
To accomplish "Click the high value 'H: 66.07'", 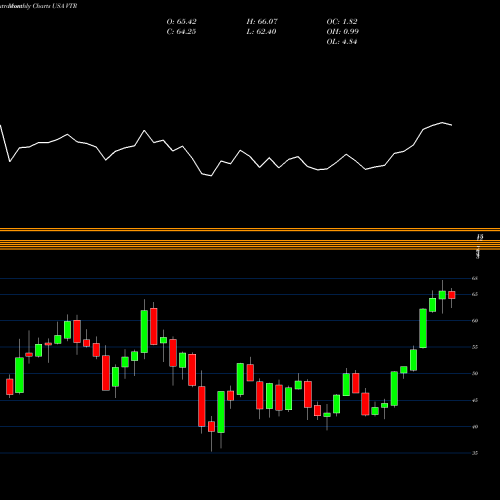I will (262, 22).
